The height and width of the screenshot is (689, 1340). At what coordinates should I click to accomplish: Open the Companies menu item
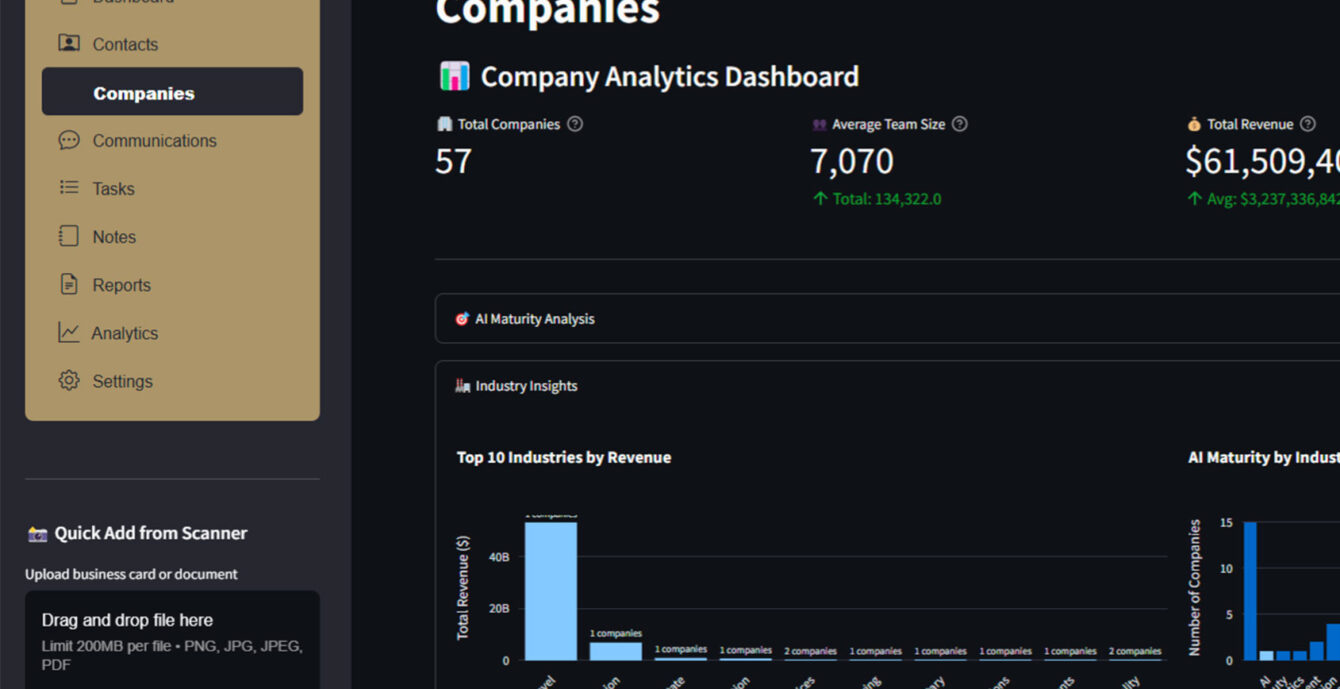click(x=144, y=93)
